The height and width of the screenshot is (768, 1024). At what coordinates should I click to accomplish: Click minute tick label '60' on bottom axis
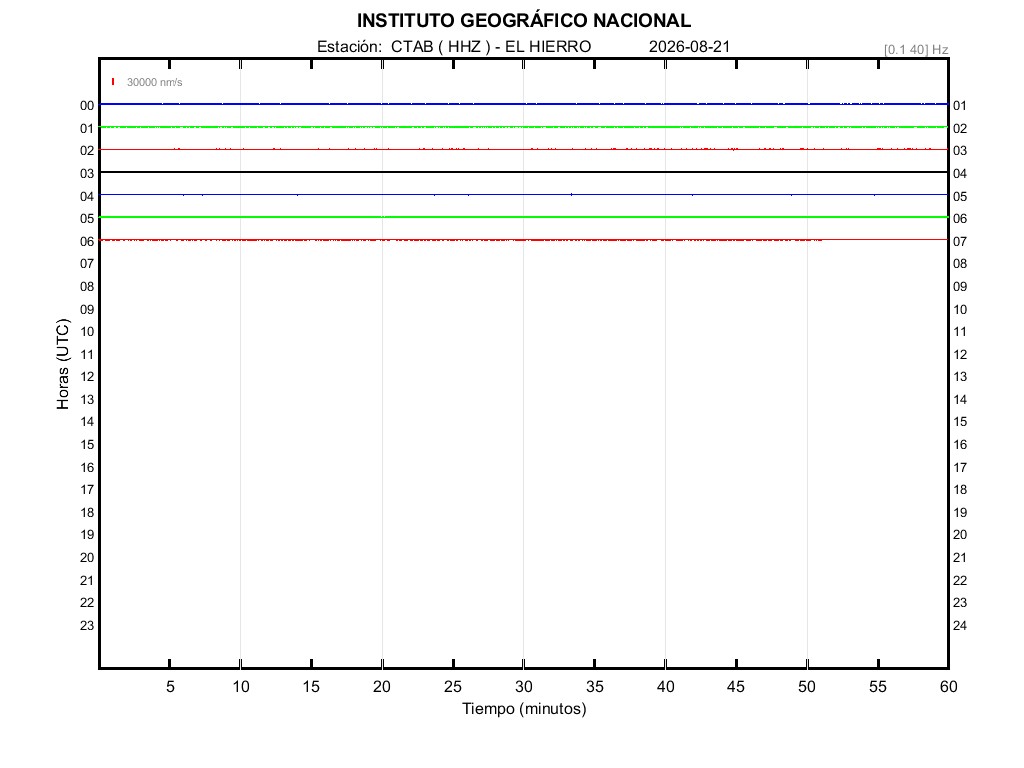(x=948, y=686)
